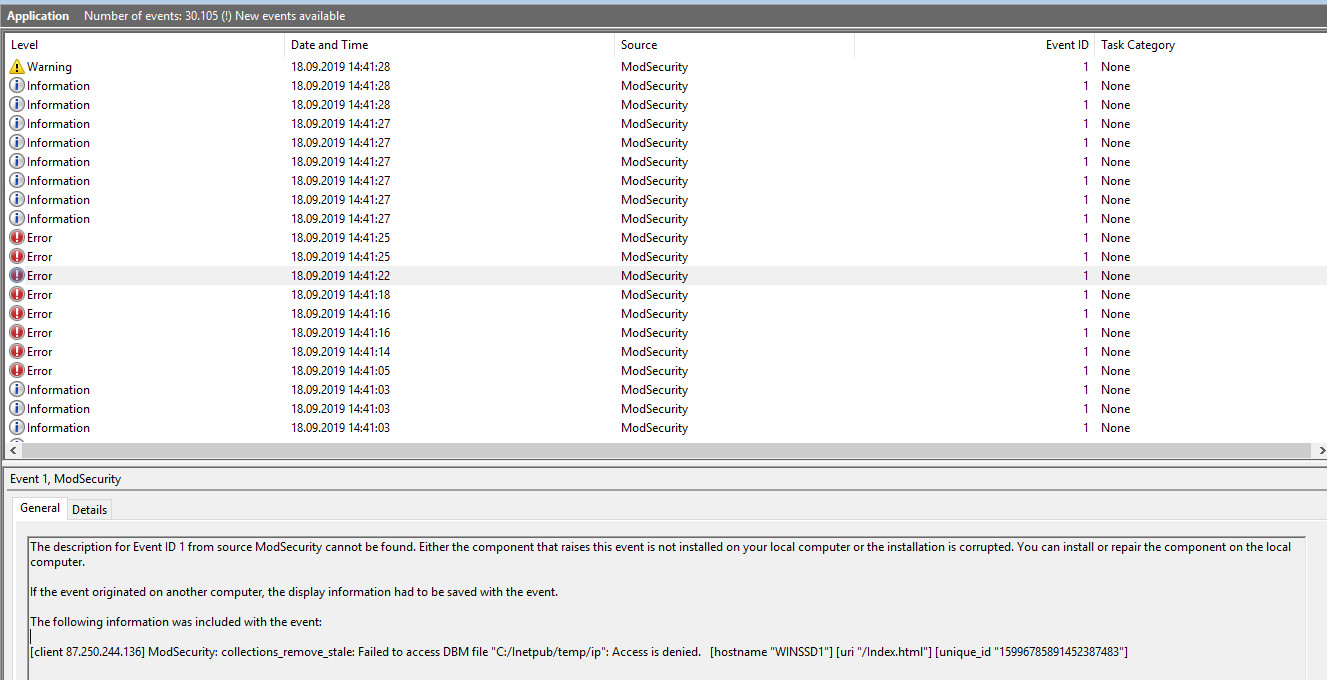Click the error icon of the 14:41:22 event
Screen dimensions: 1327x680
[17, 276]
